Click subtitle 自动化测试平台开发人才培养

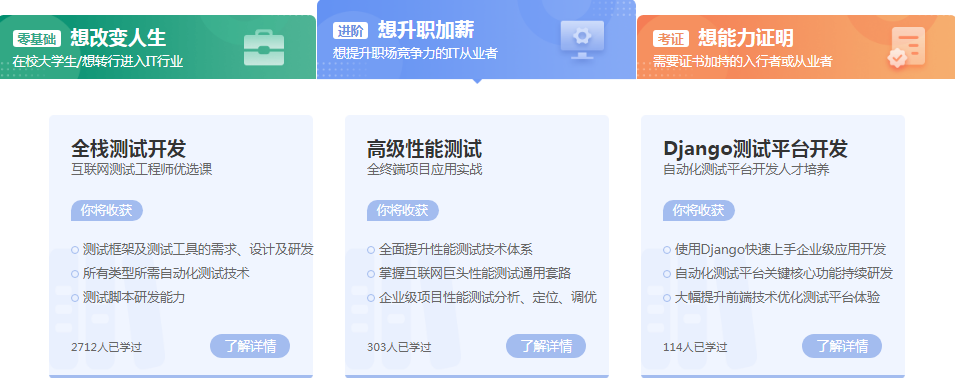(746, 169)
